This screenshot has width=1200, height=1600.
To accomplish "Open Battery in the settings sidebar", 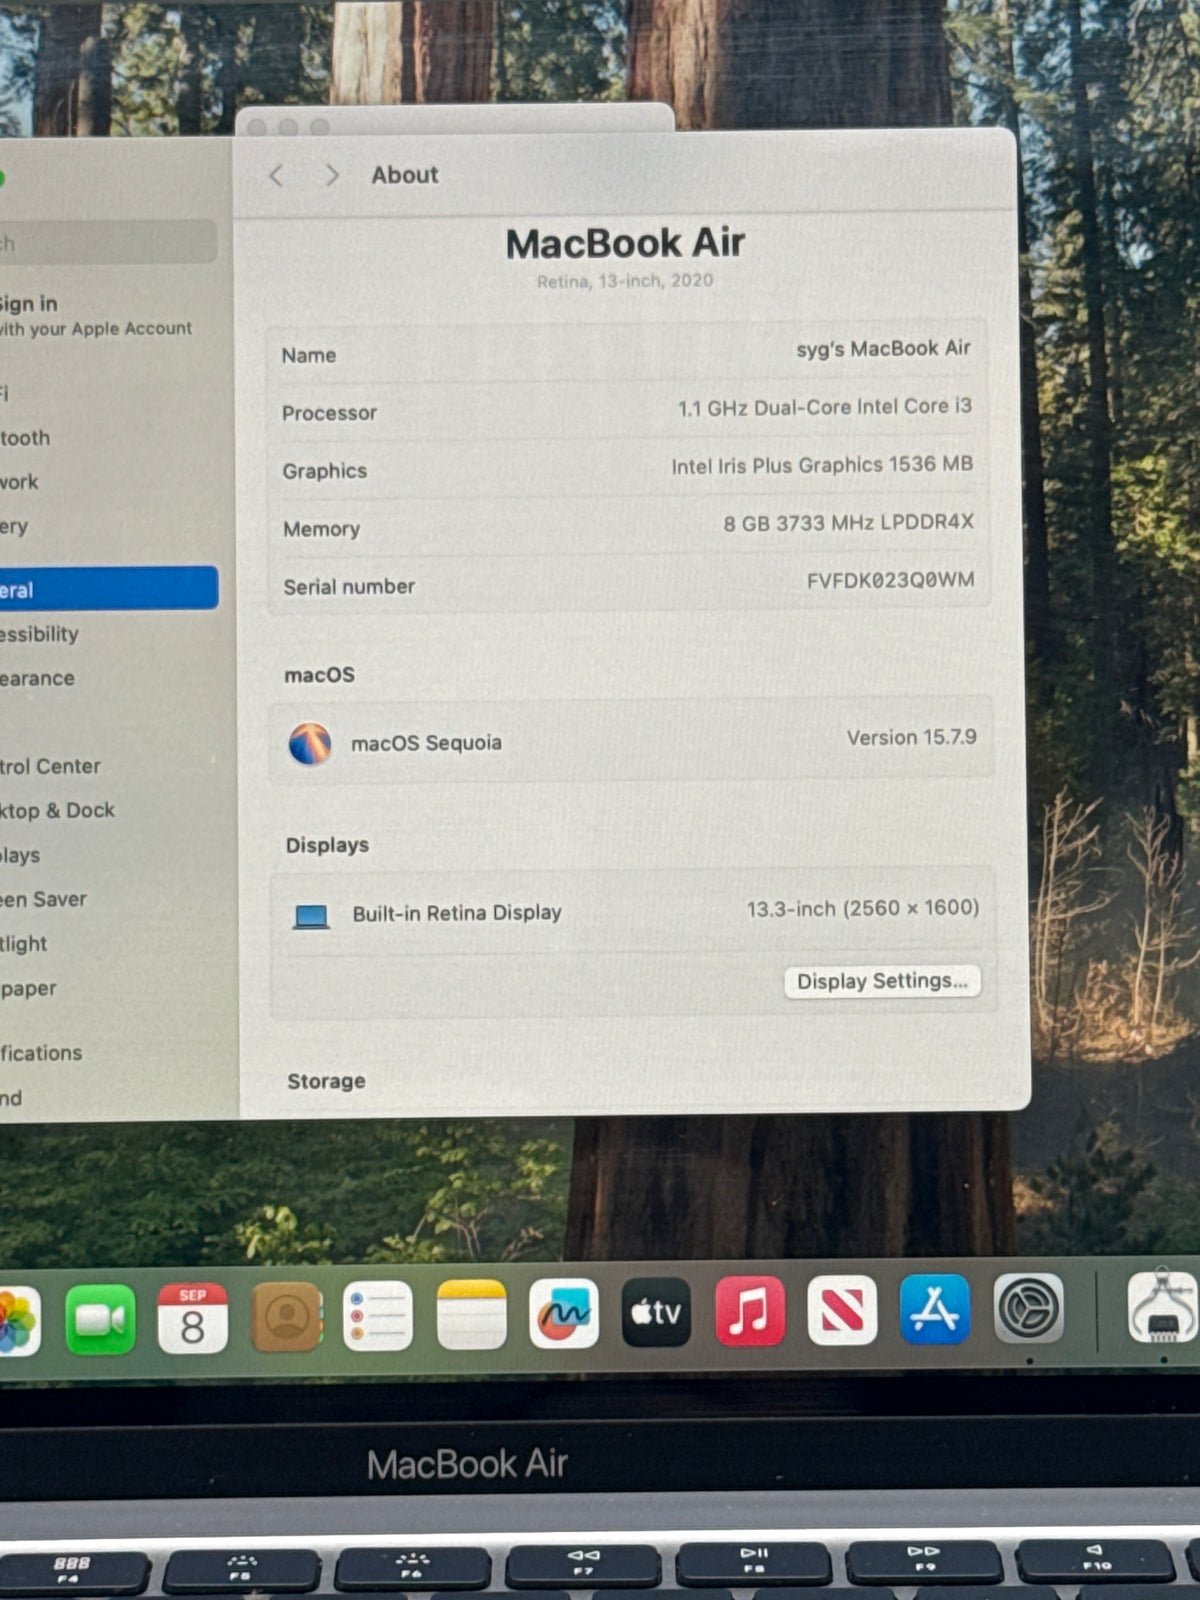I will tap(14, 526).
